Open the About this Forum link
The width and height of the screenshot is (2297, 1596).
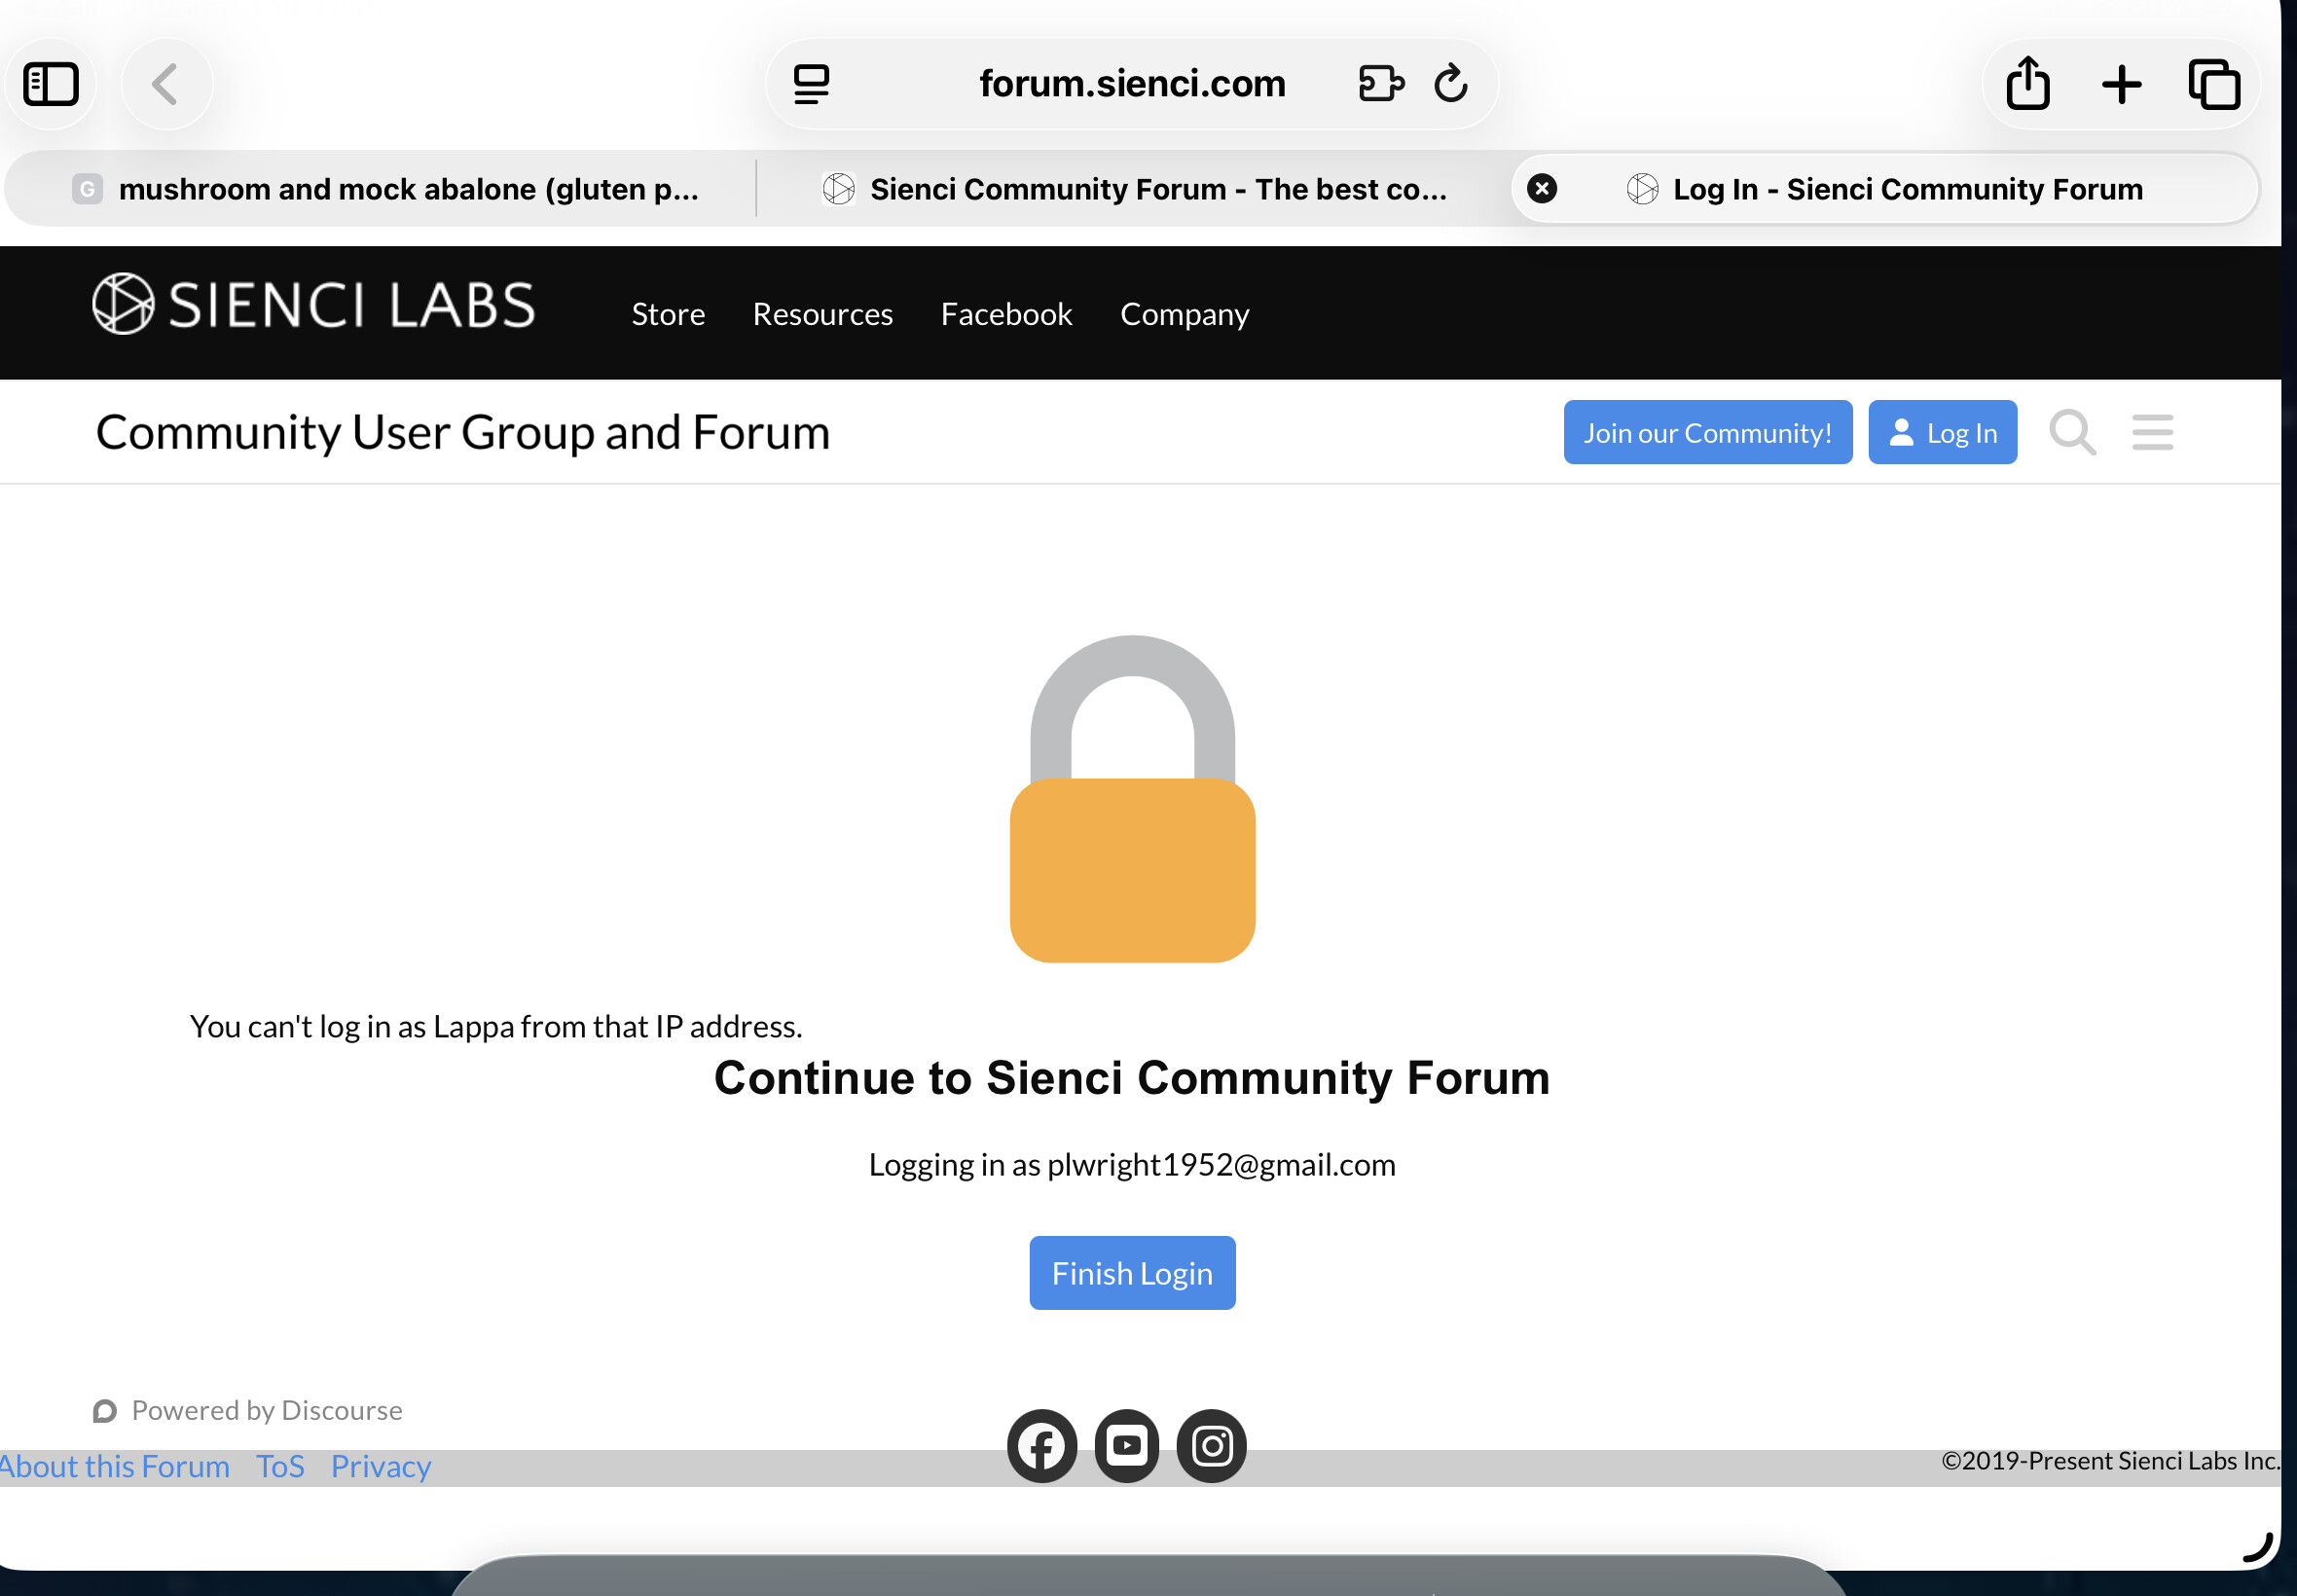113,1466
